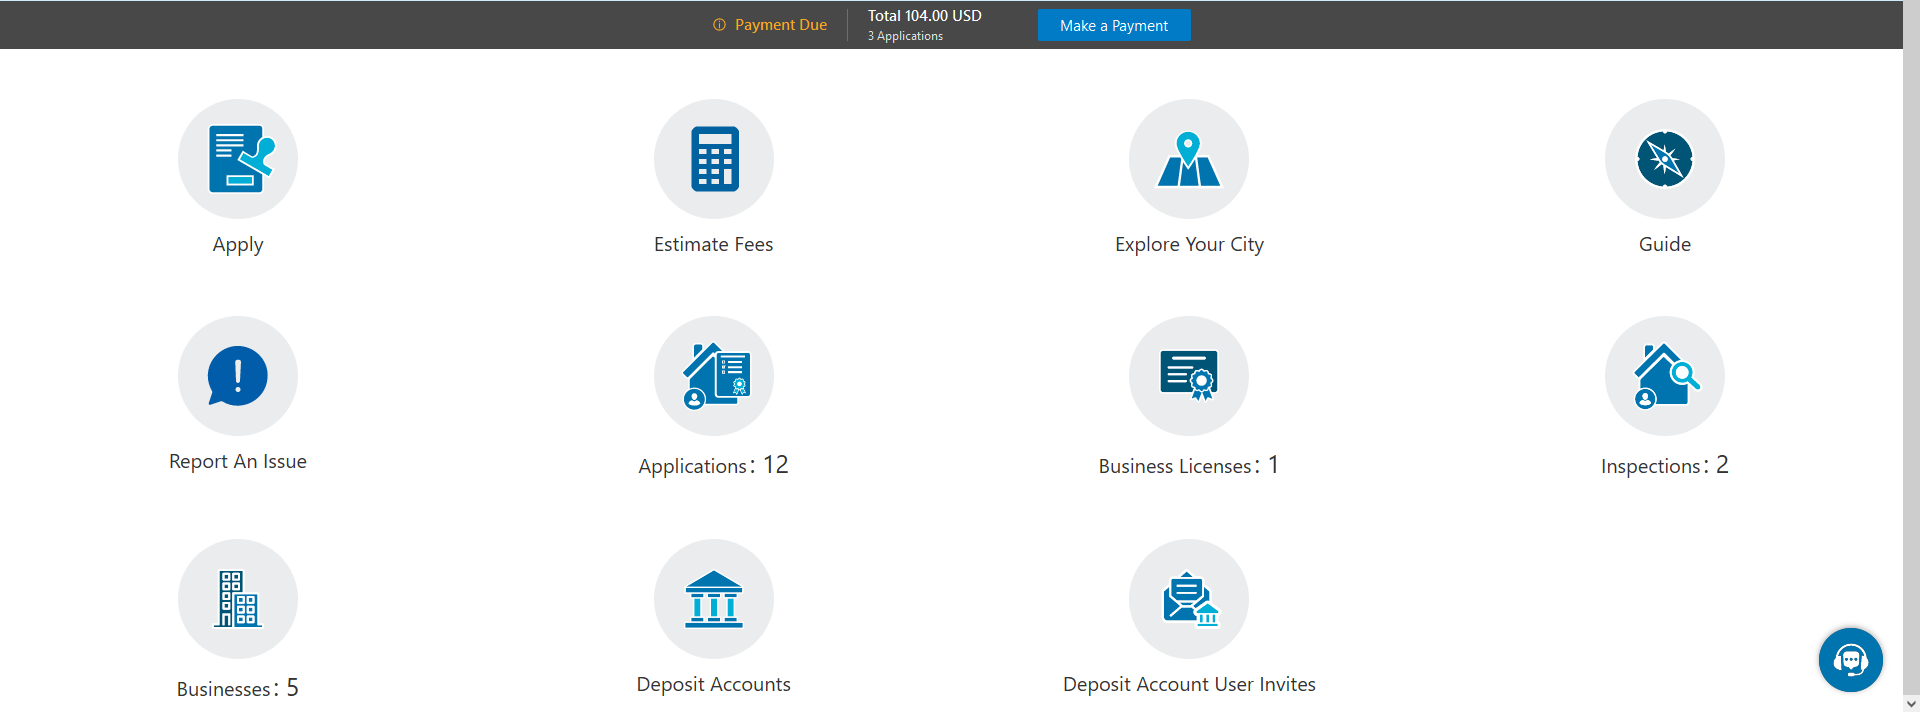Click the Apply text label
The image size is (1920, 712).
tap(238, 245)
